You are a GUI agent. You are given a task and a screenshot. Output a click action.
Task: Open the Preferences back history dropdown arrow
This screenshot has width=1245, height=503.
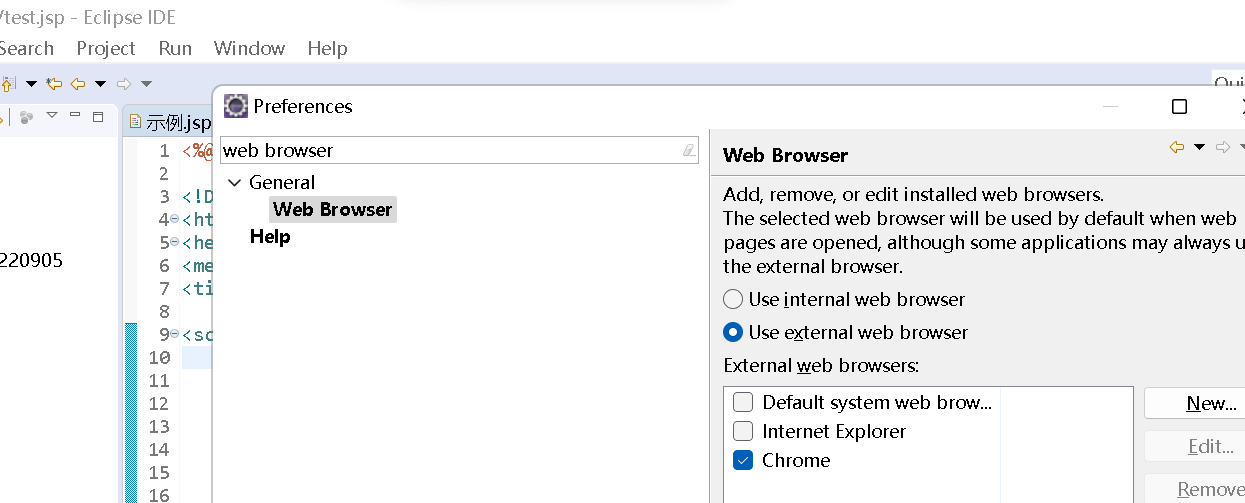[x=1200, y=147]
